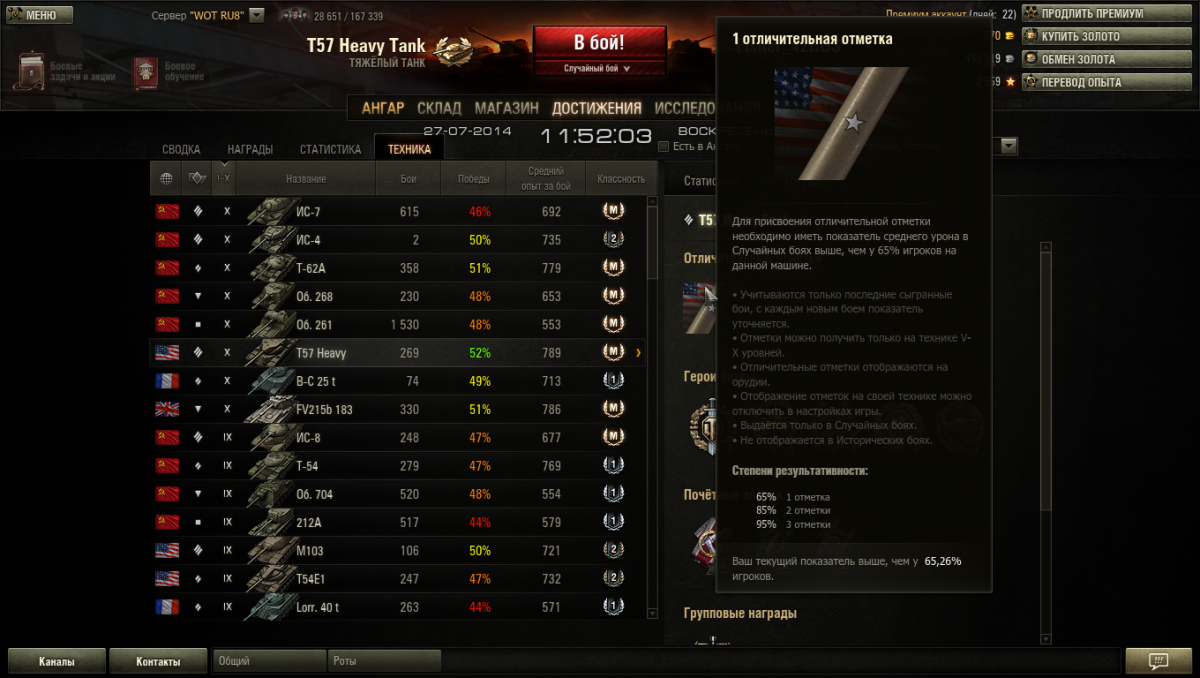The height and width of the screenshot is (678, 1200).
Task: Click the Боевое обучение icon
Action: coord(146,72)
